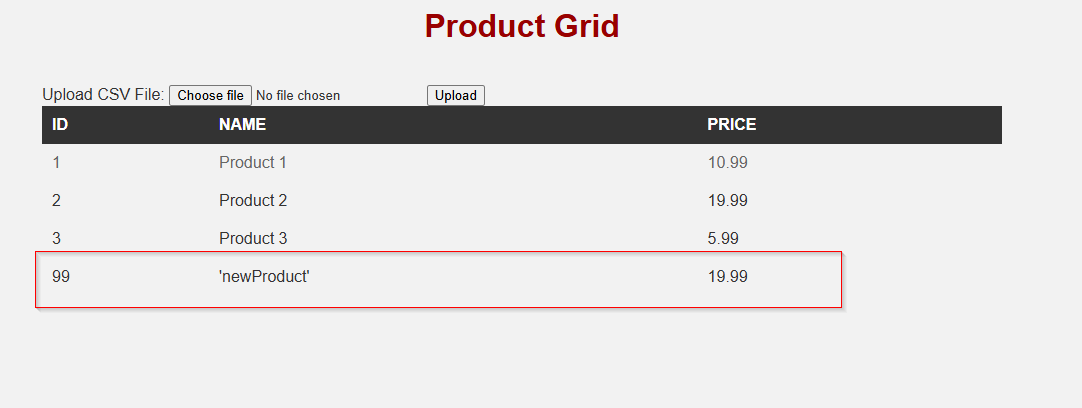Click newProduct's 19.99 price cell
Image resolution: width=1082 pixels, height=408 pixels.
point(727,277)
